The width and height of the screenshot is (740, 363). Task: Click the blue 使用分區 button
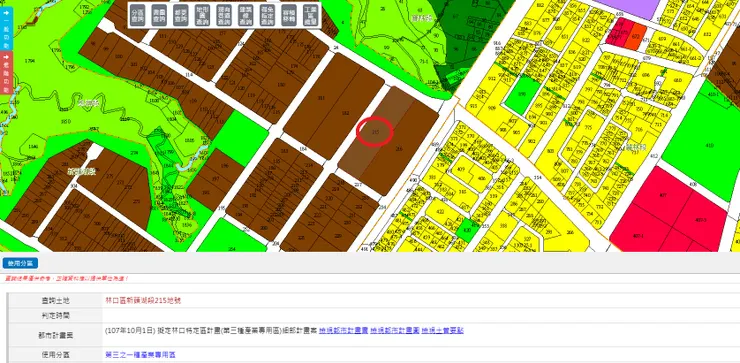[x=20, y=263]
